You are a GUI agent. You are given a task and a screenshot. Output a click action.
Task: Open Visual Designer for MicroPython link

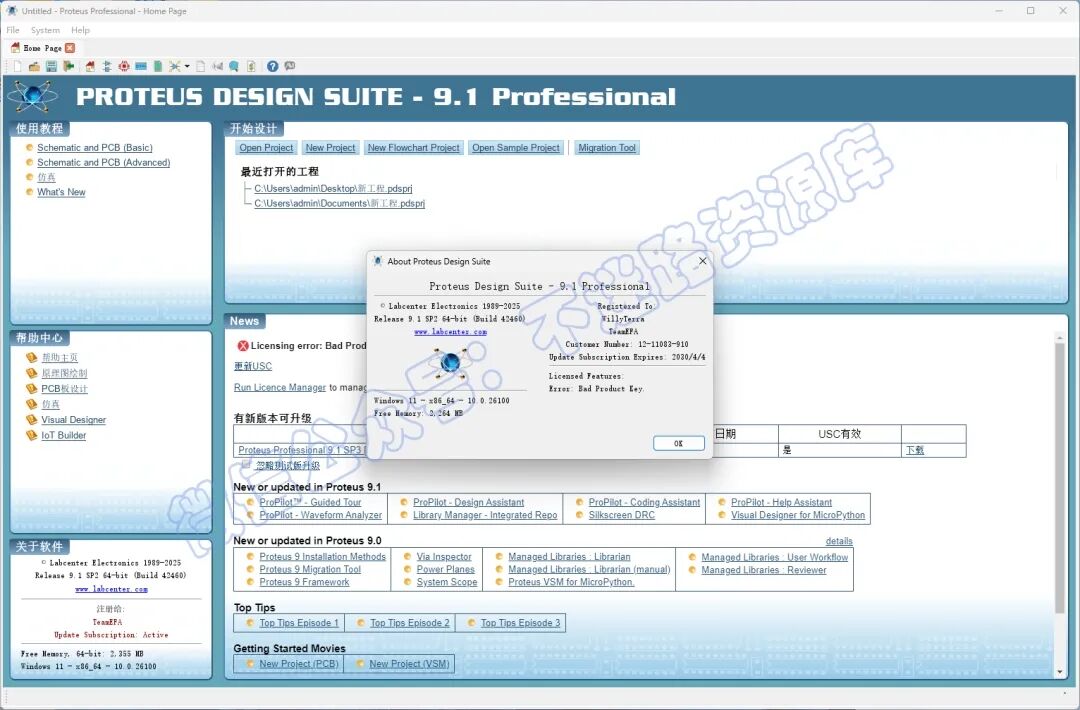pyautogui.click(x=798, y=515)
